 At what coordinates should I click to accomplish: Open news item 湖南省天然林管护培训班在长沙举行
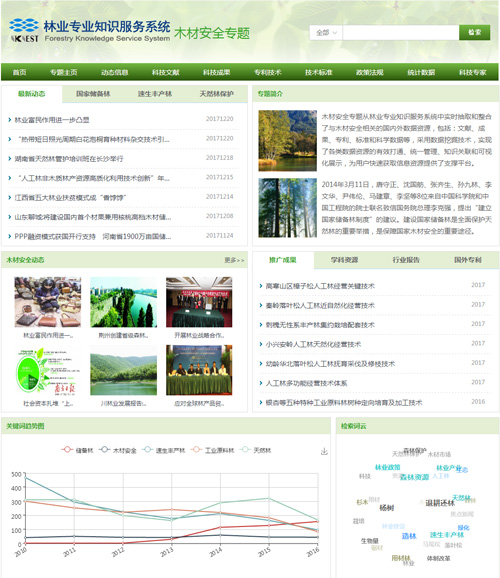69,159
